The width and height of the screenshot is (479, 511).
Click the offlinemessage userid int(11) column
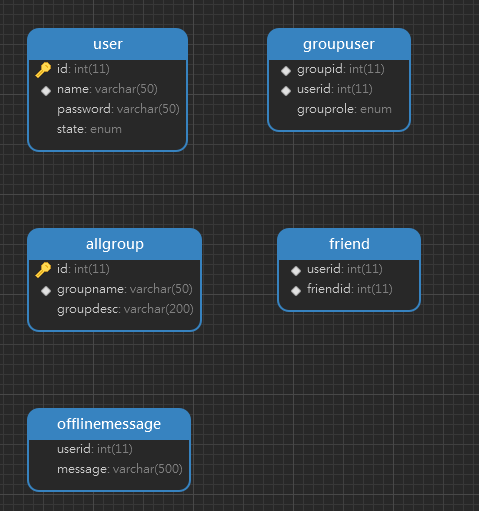click(109, 449)
